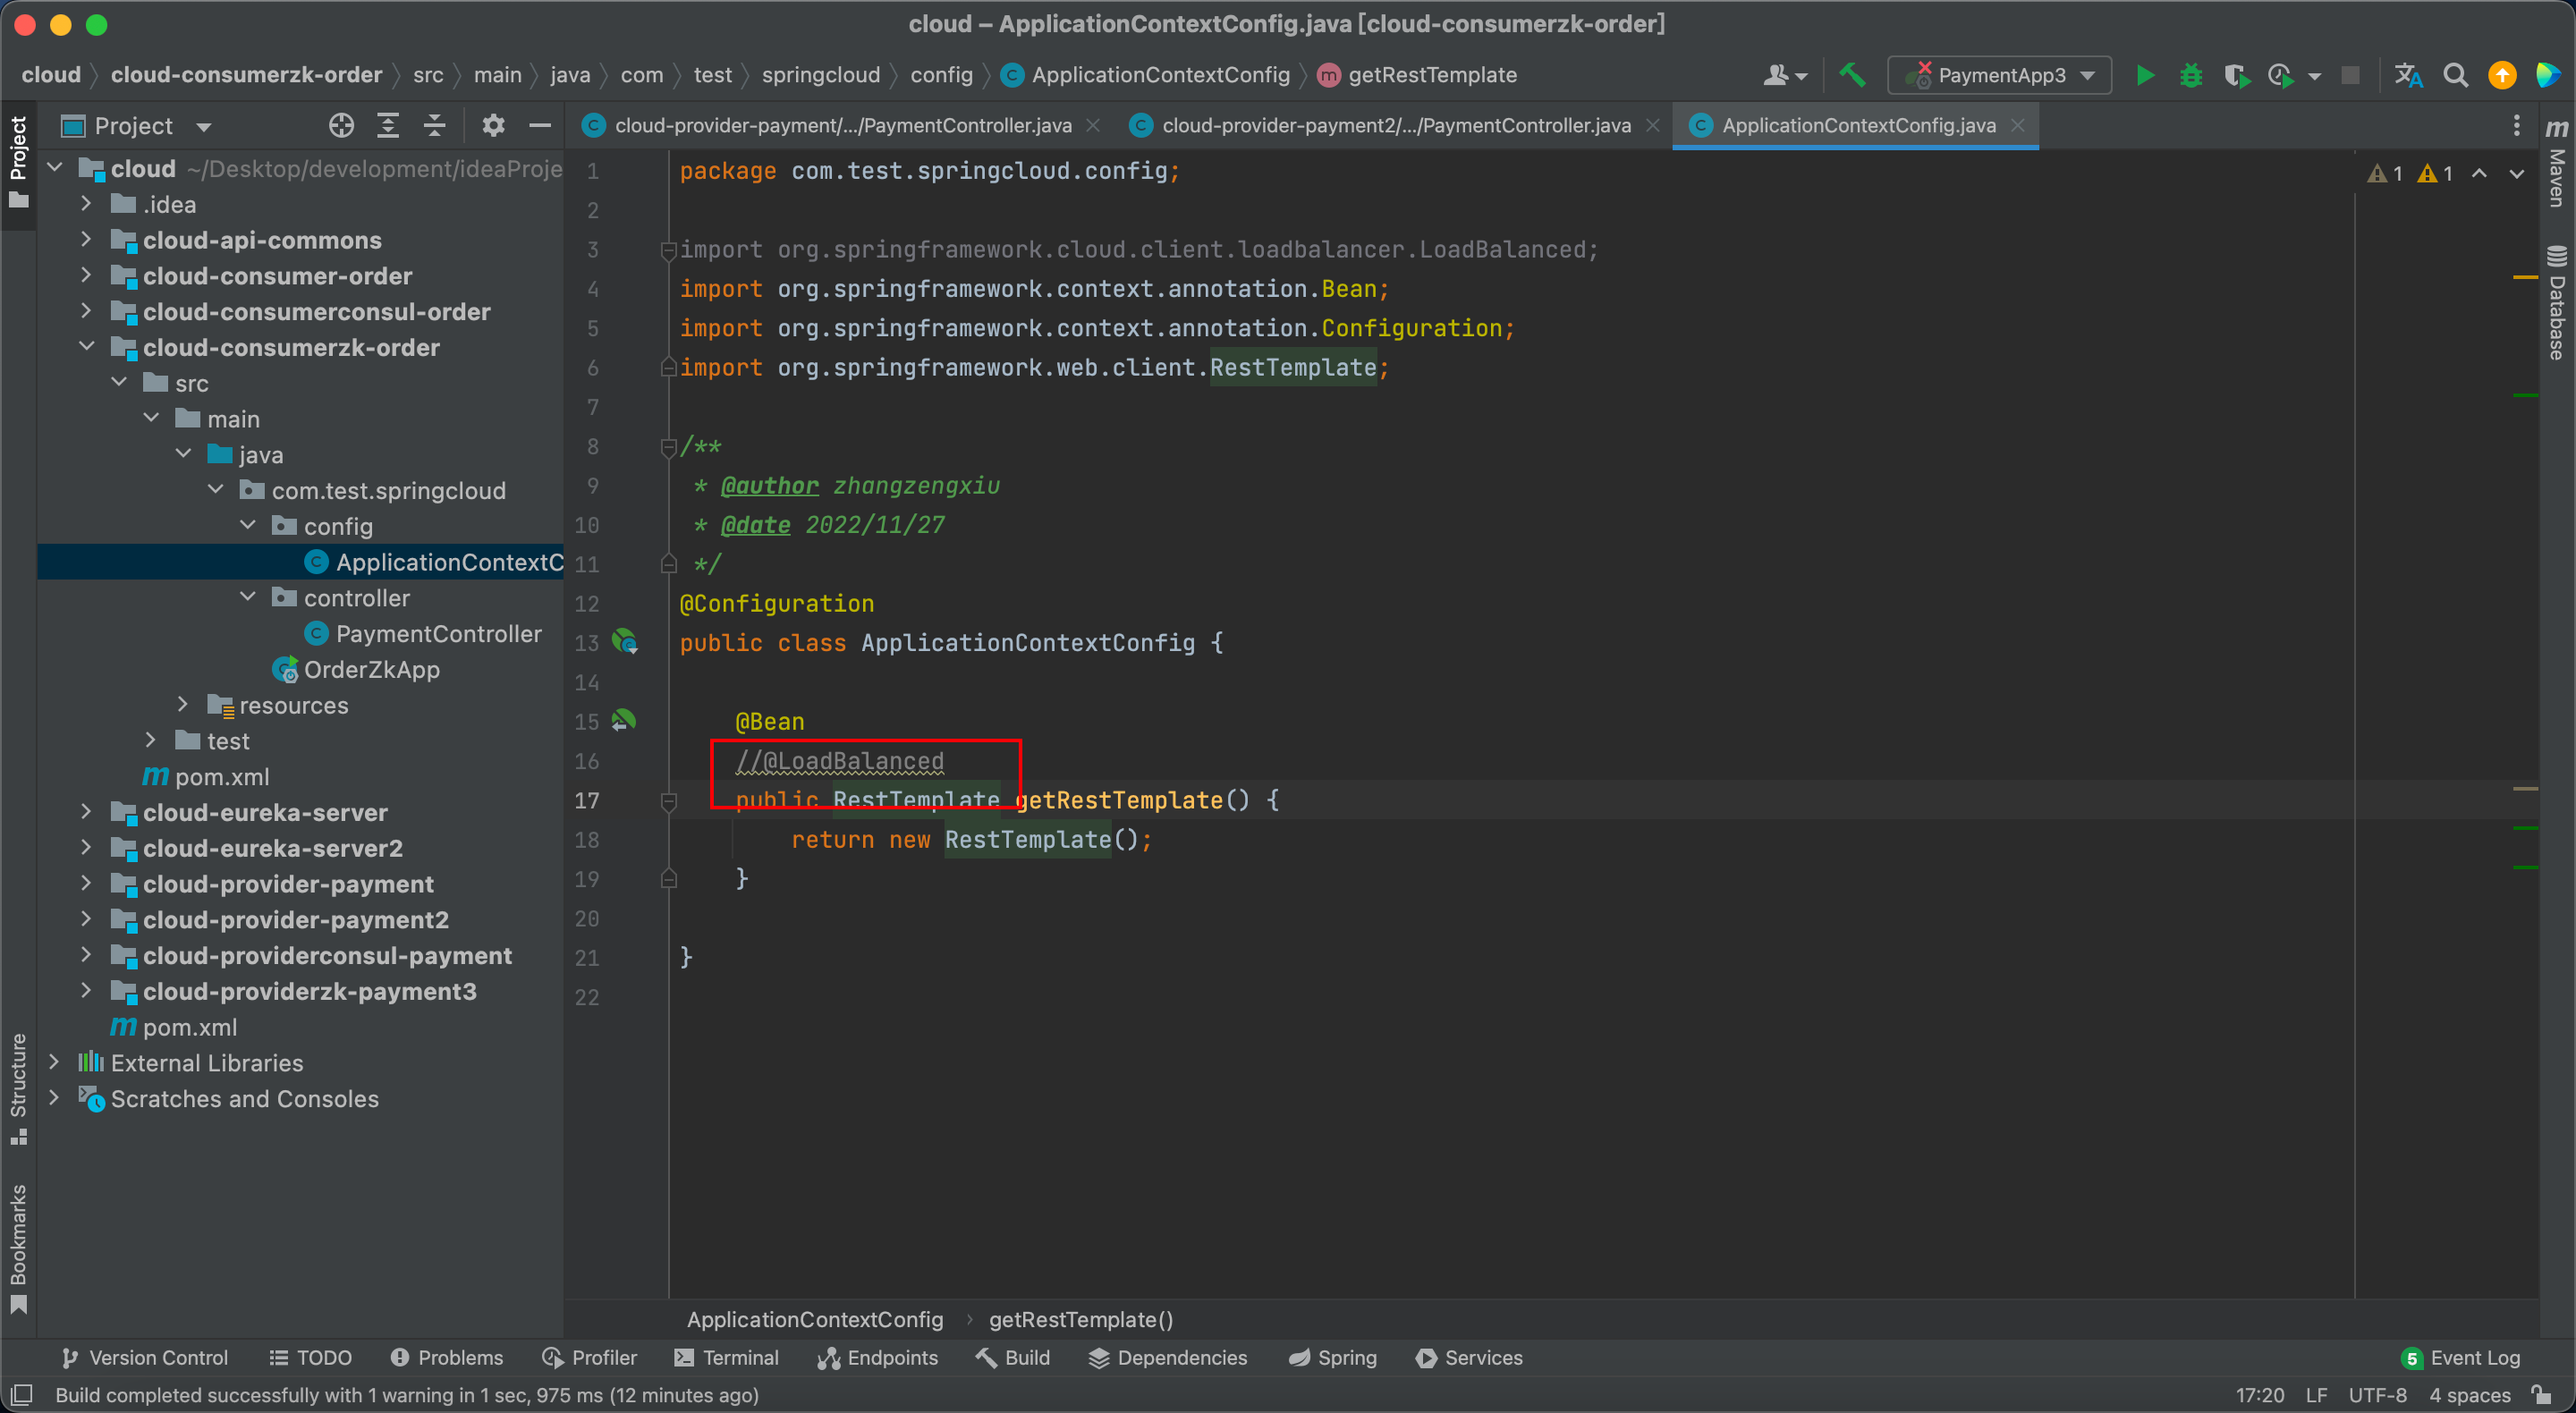Click the orange IDE update arrow icon
The height and width of the screenshot is (1413, 2576).
(2501, 75)
